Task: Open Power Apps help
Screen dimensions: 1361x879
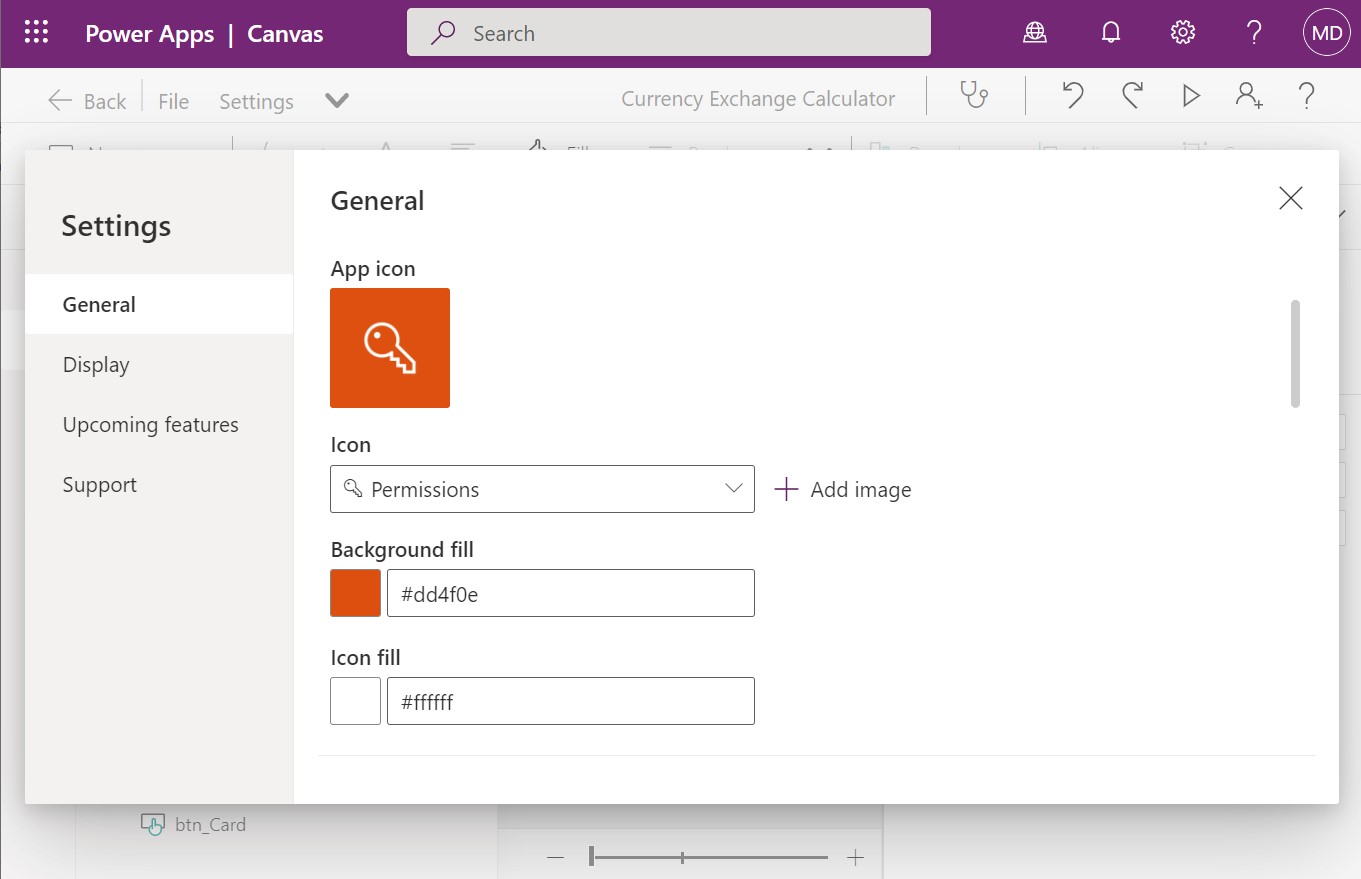Action: [1254, 32]
